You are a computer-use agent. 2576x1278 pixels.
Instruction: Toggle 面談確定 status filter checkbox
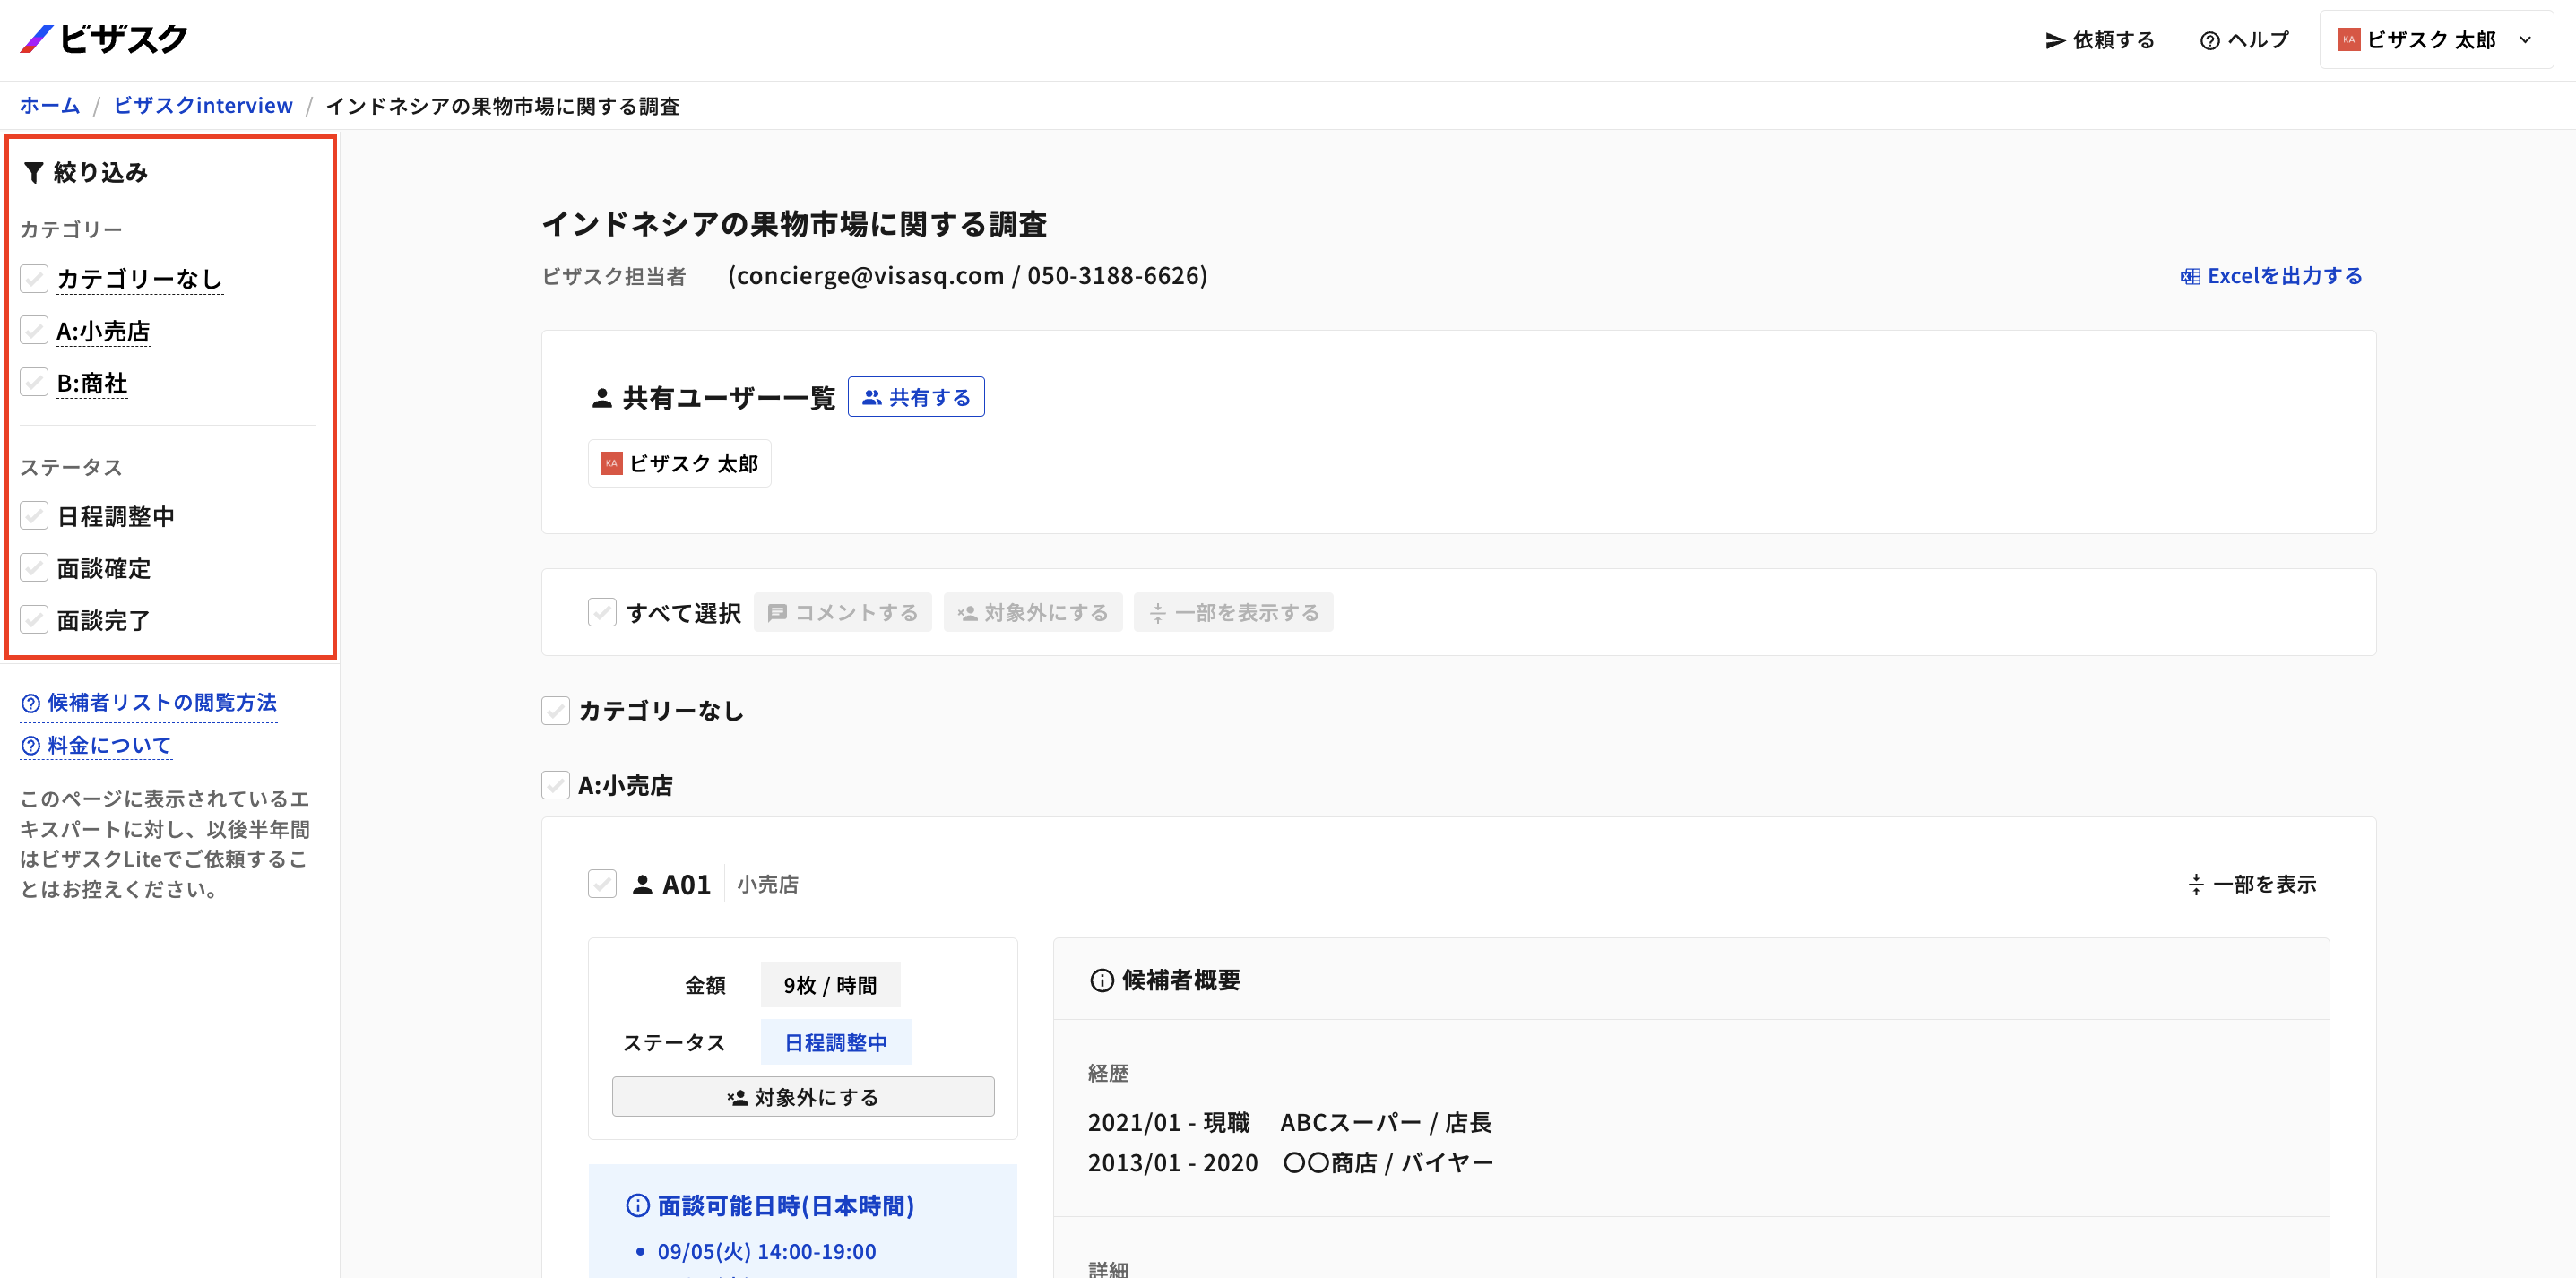point(34,568)
